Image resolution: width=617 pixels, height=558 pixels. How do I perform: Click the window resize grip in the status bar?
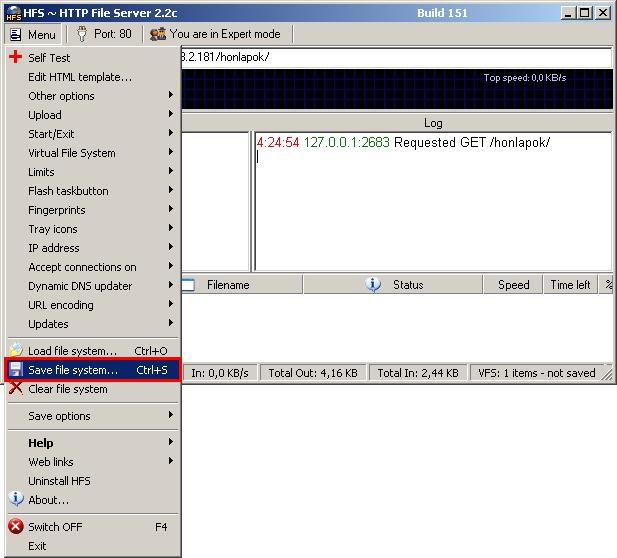(x=608, y=373)
